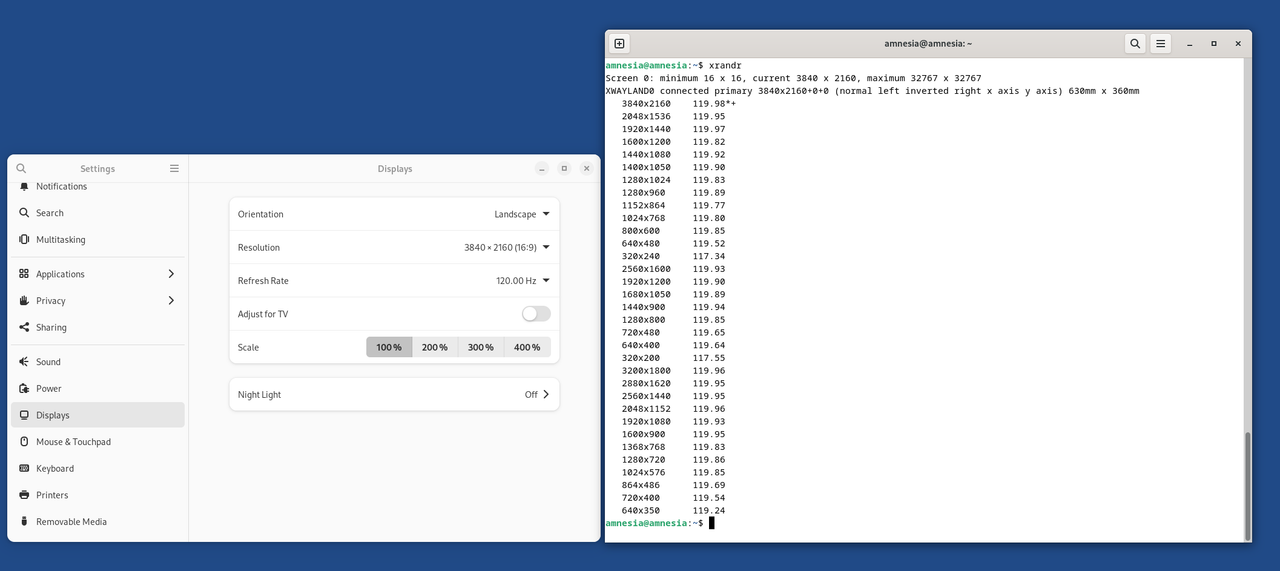Select the 300 % scale option
Viewport: 1280px width, 571px height.
[481, 348]
